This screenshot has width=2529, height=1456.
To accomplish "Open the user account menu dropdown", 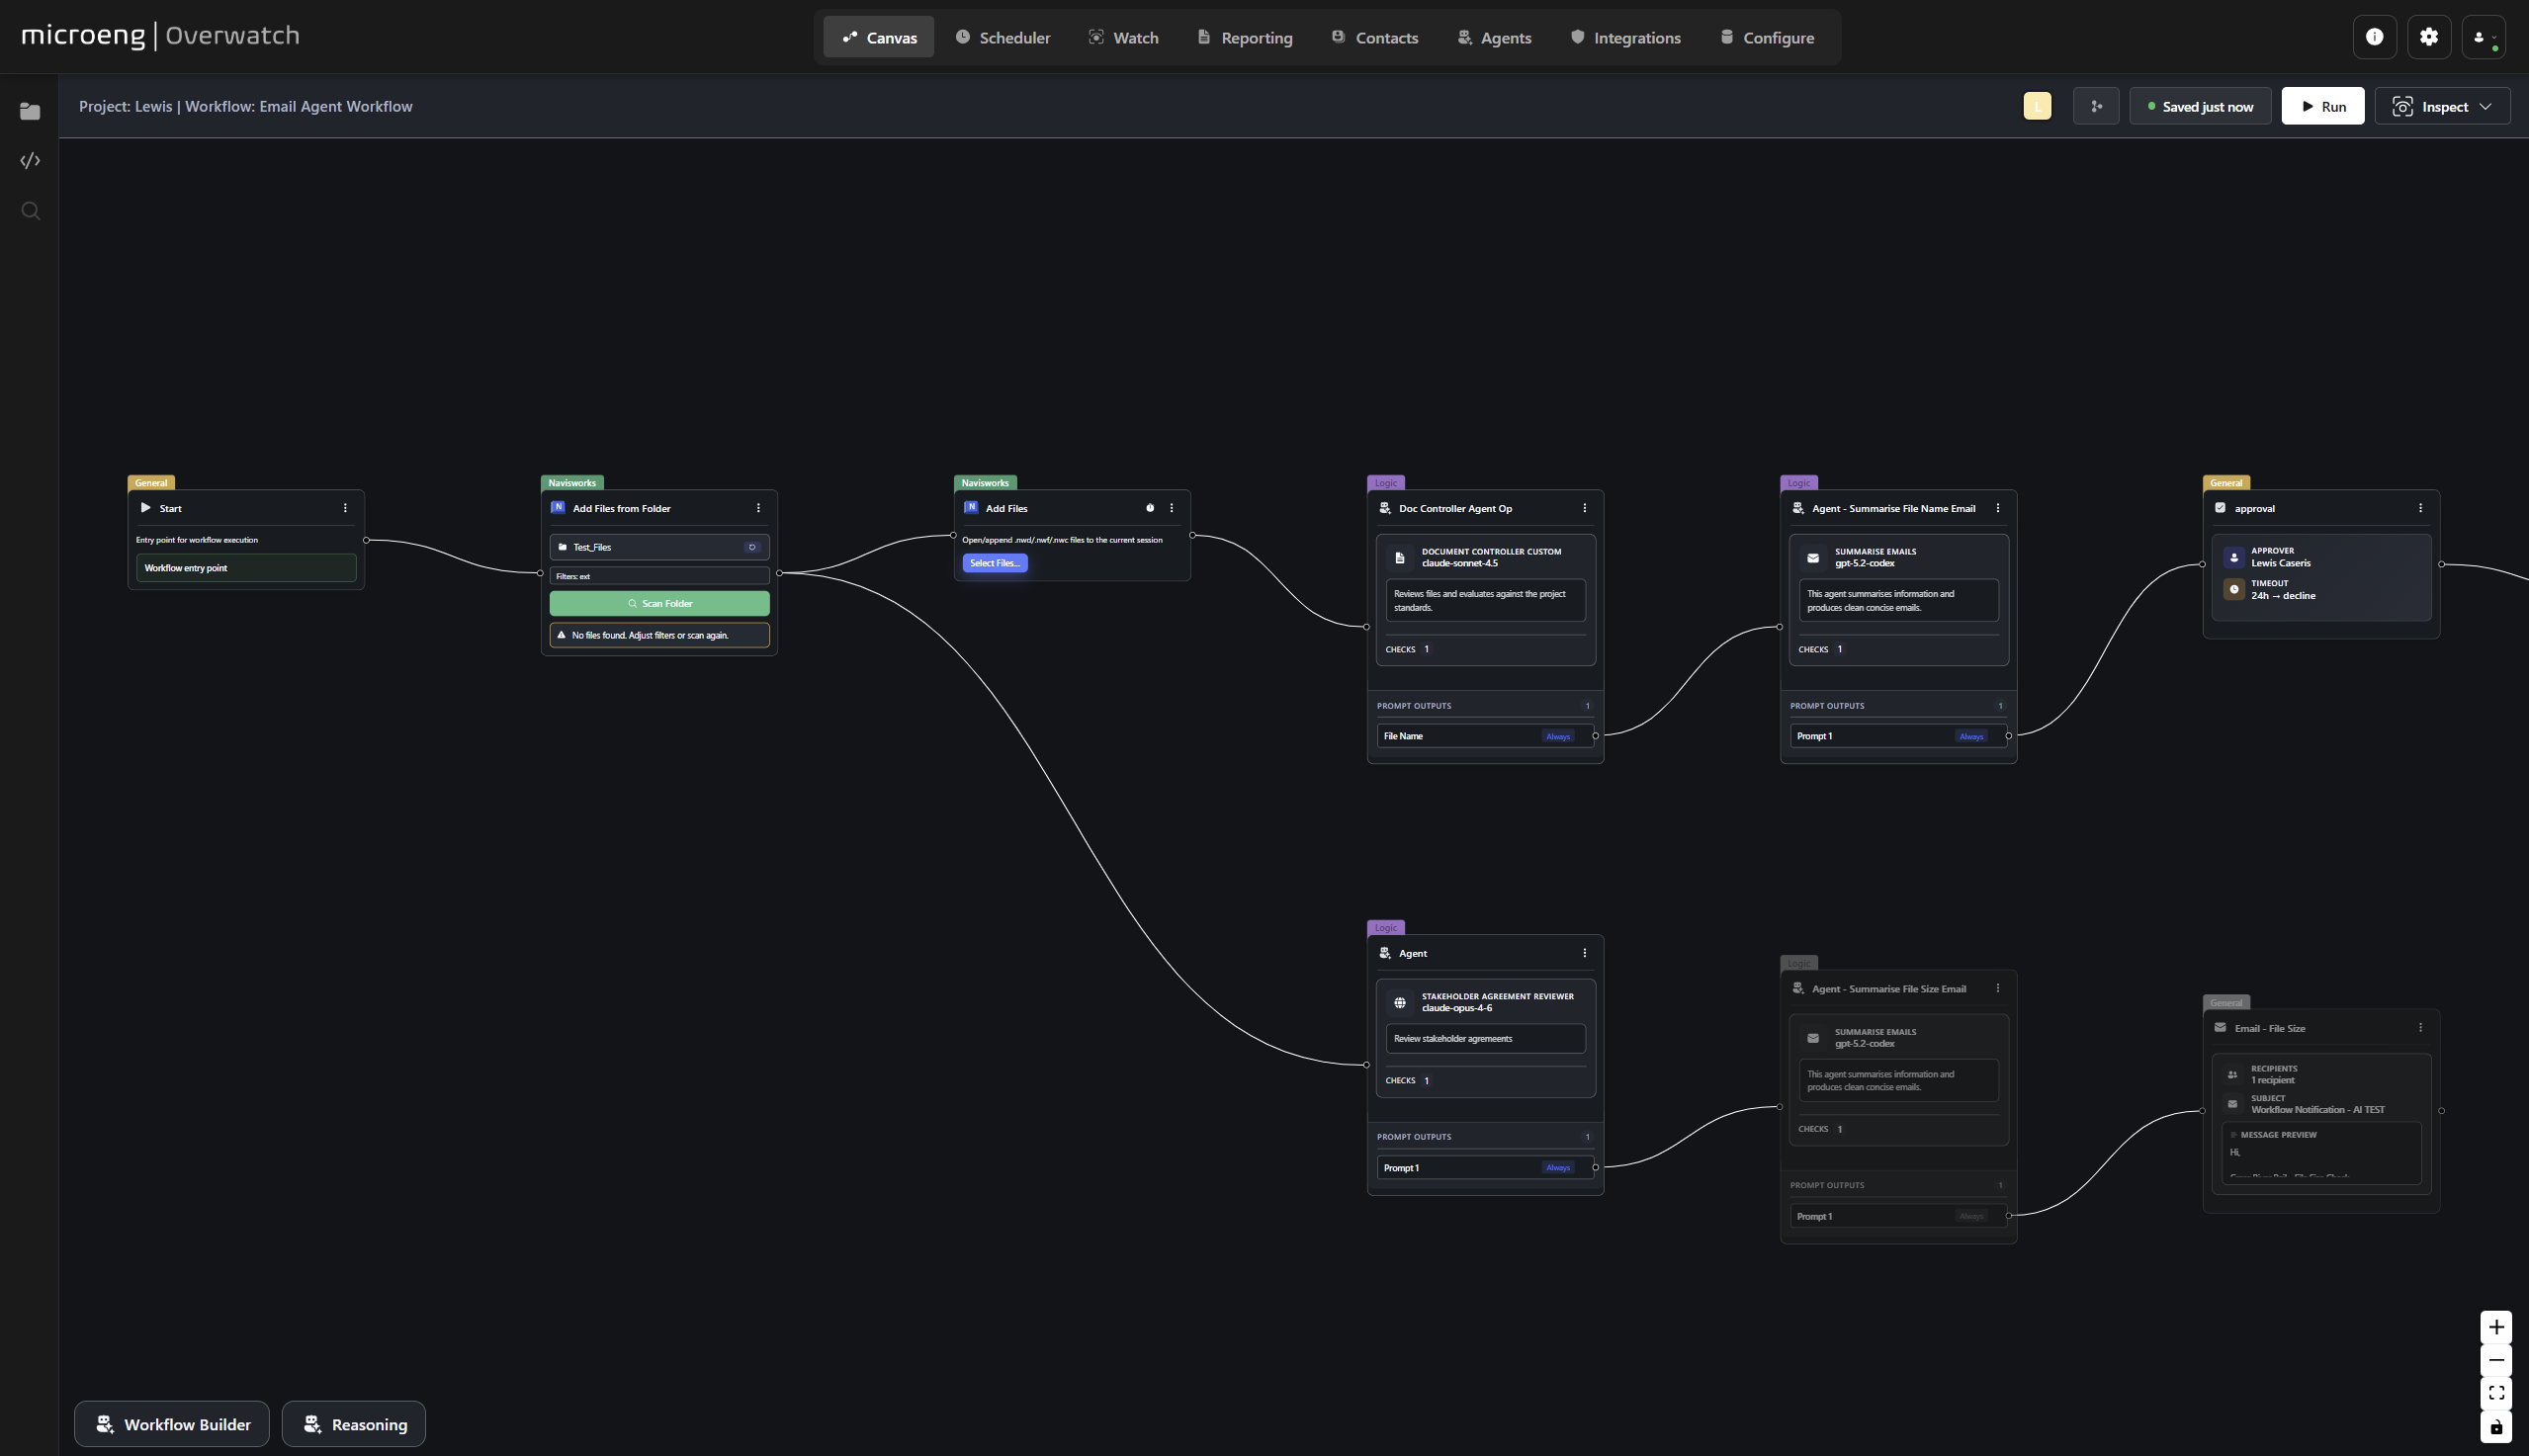I will tap(2483, 37).
